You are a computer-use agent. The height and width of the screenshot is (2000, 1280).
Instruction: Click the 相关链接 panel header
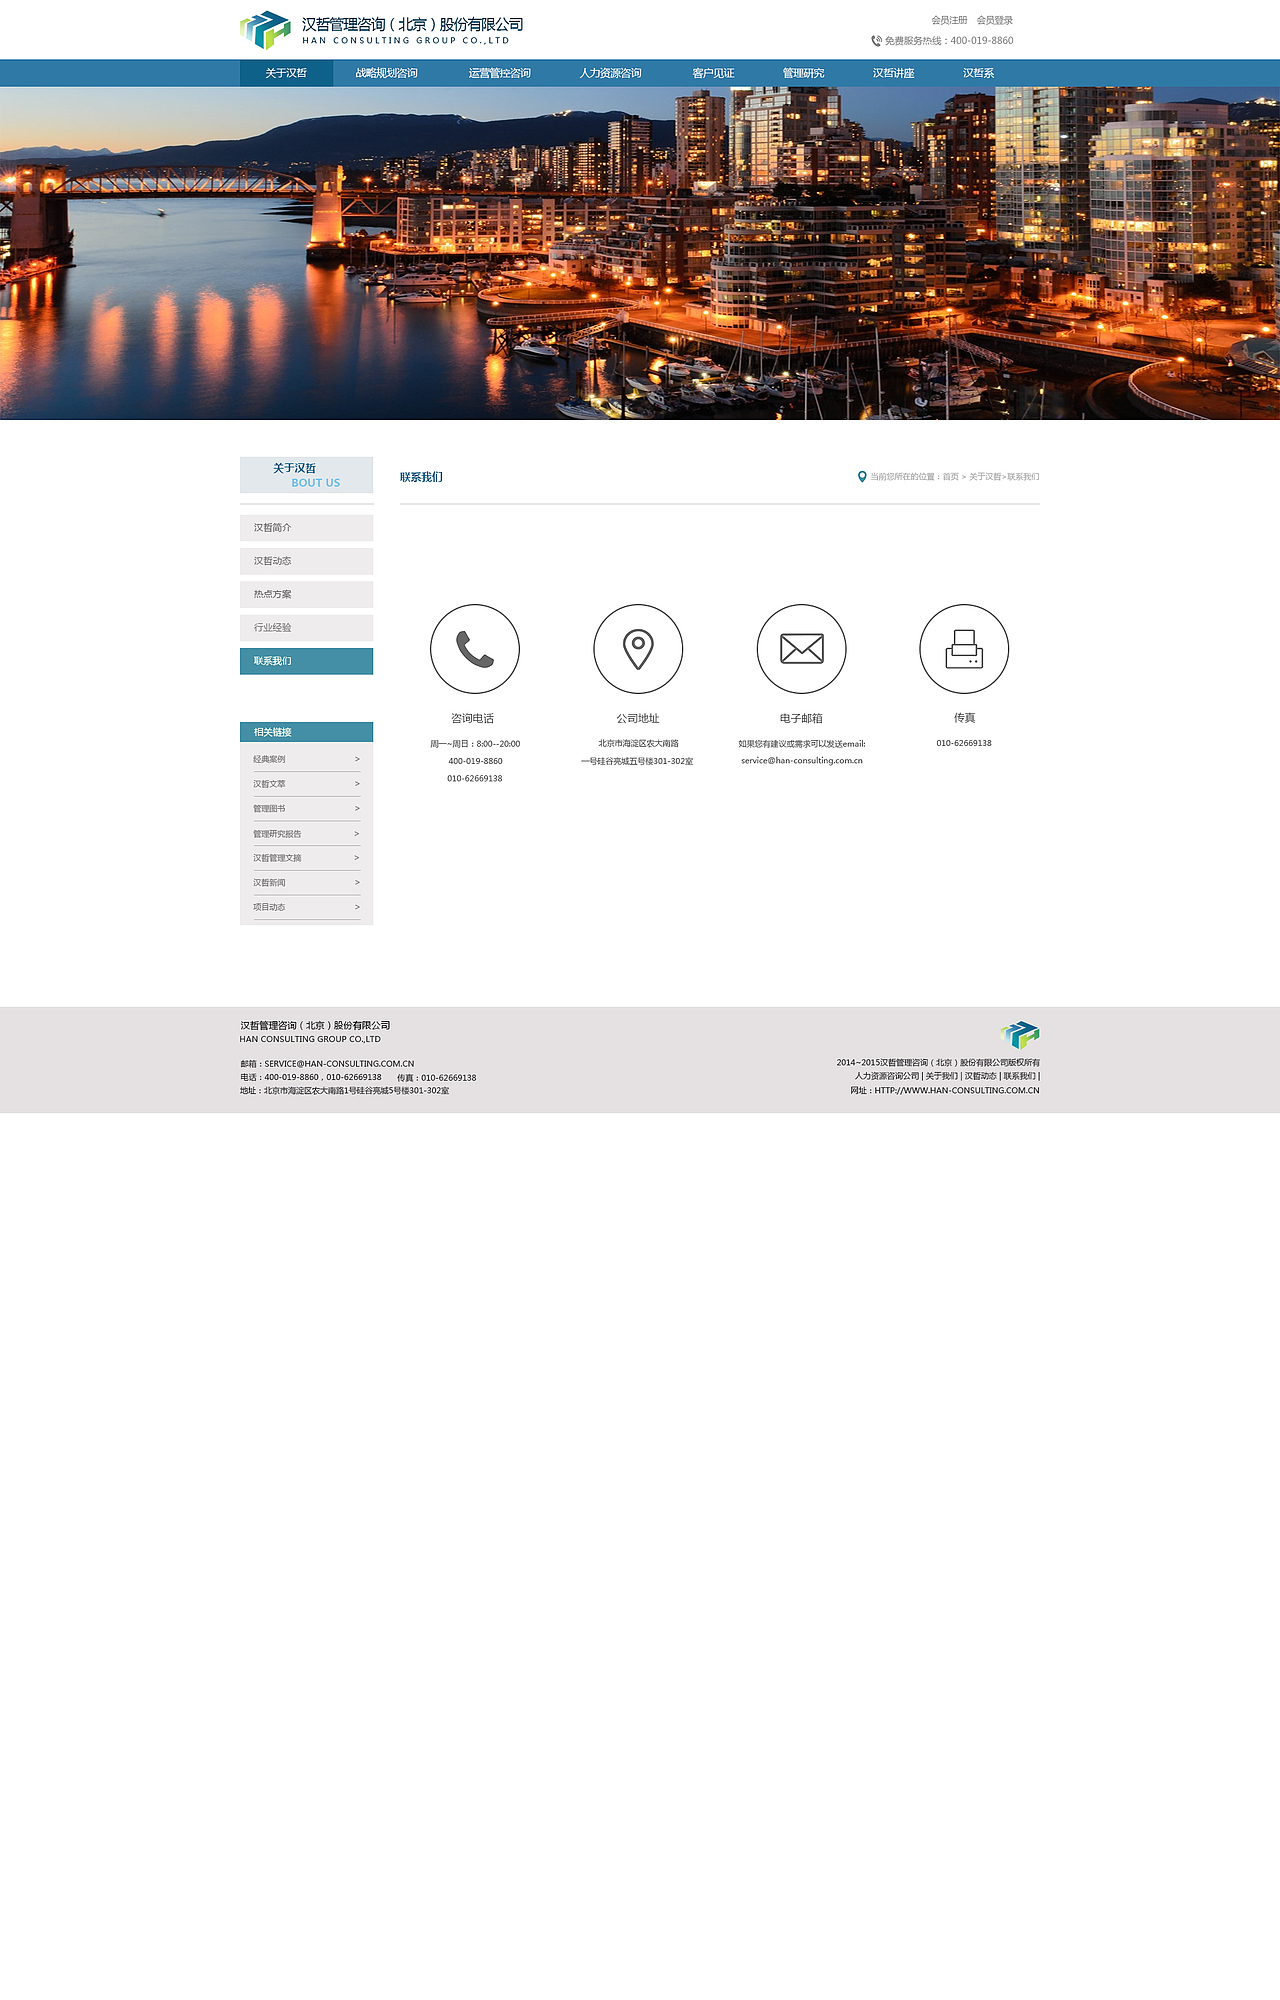click(x=306, y=732)
